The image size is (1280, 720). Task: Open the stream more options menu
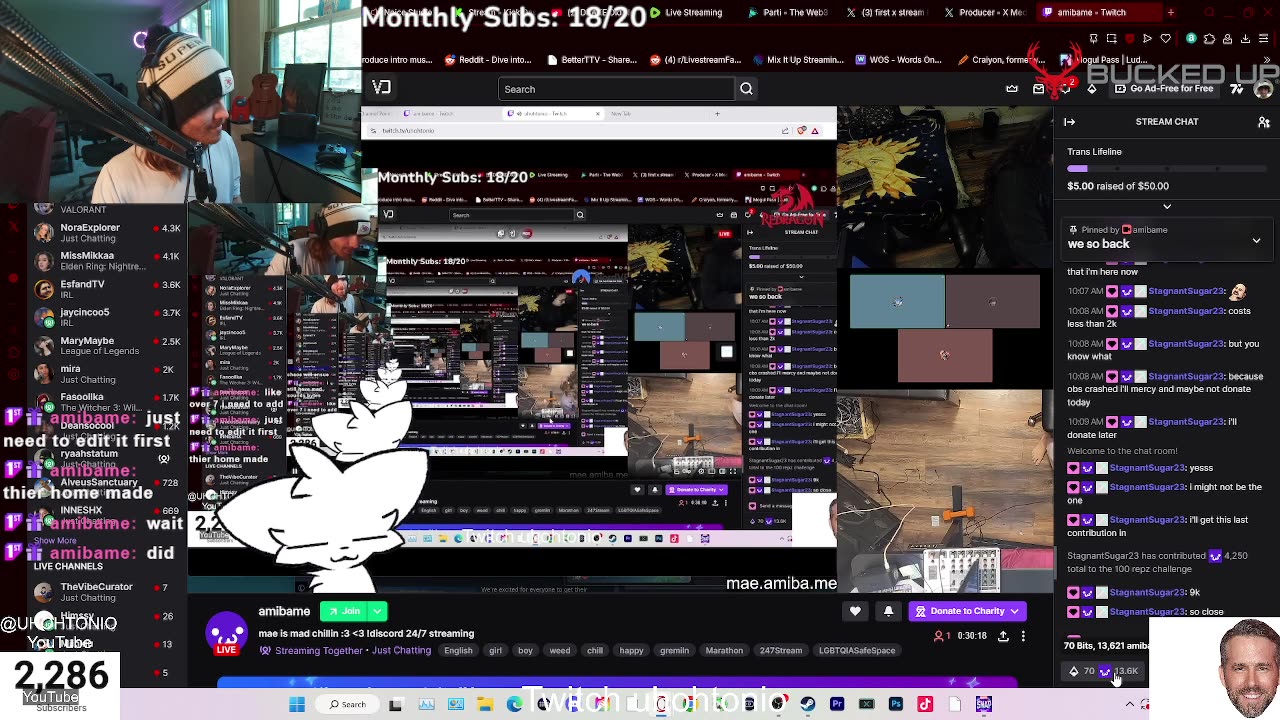pos(1023,636)
